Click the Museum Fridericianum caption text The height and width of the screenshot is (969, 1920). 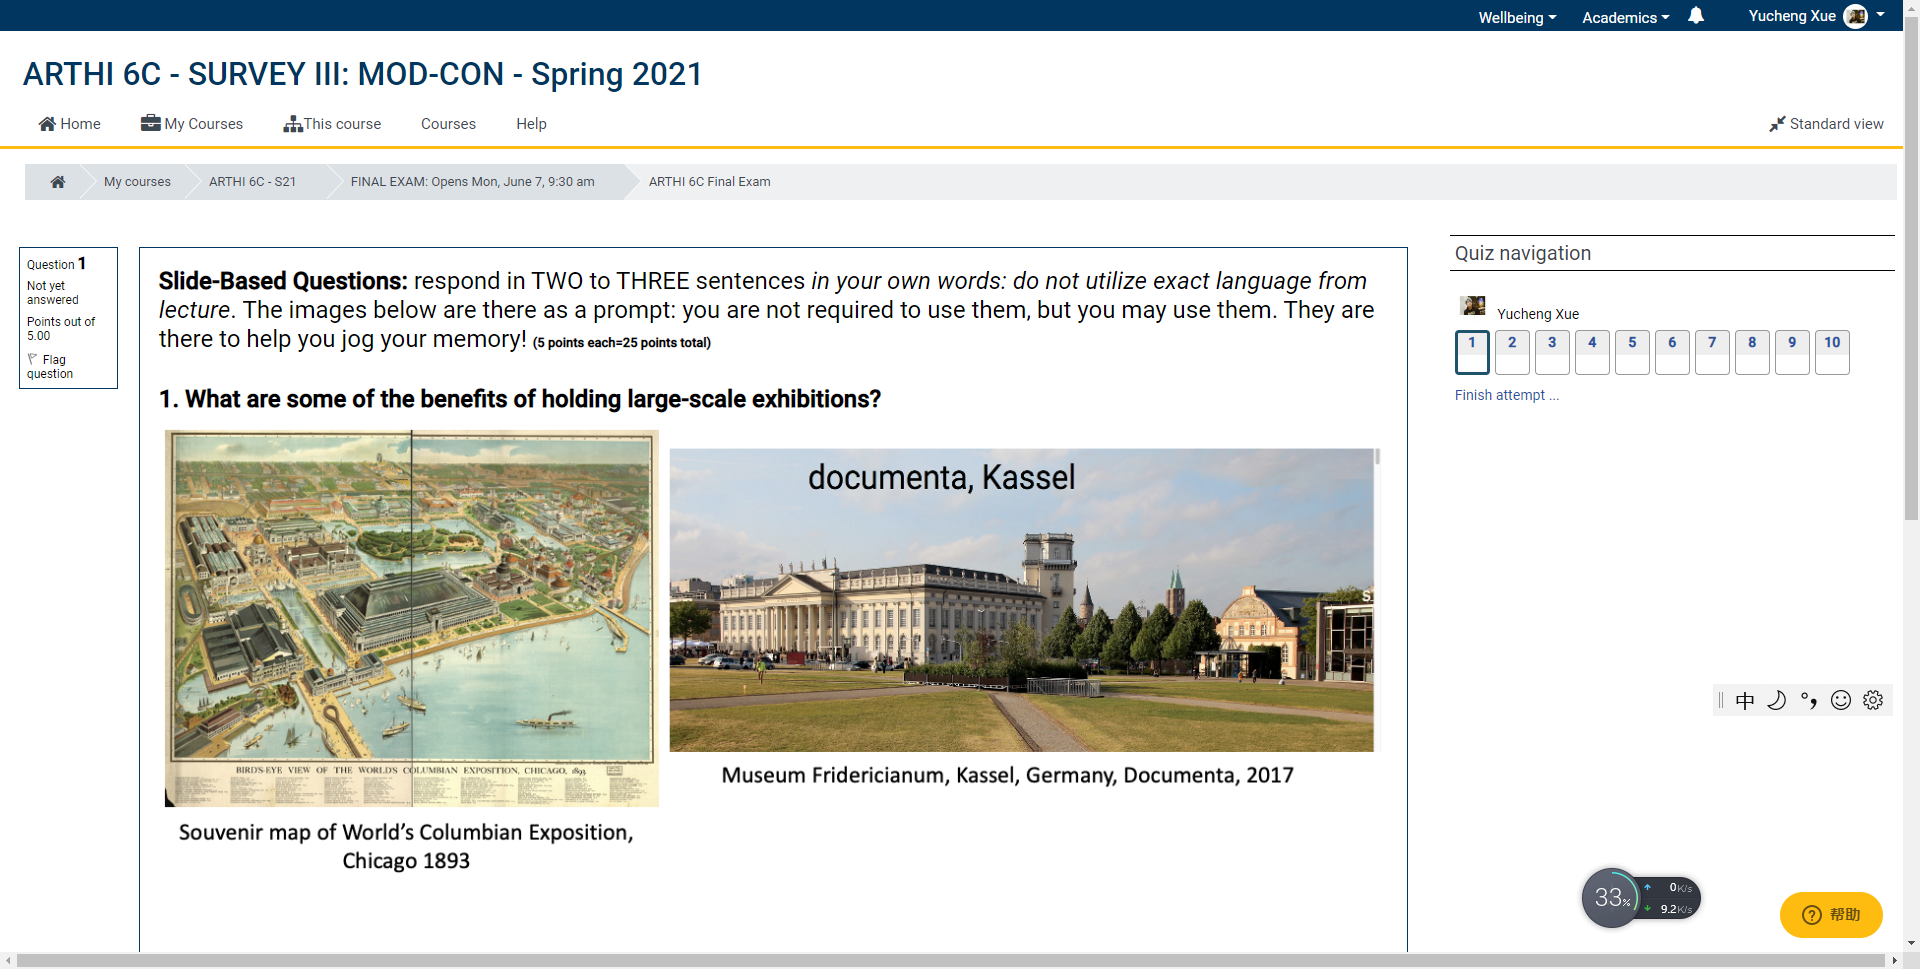[1007, 775]
